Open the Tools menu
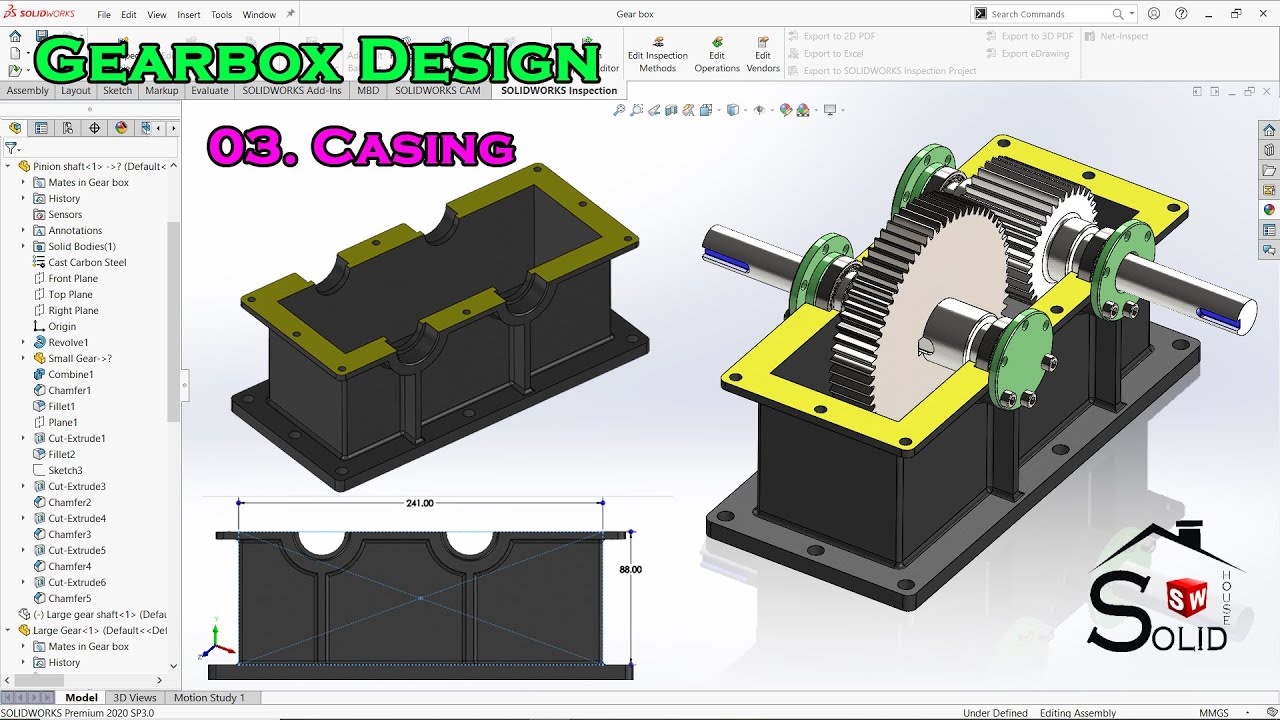This screenshot has height=720, width=1280. pyautogui.click(x=221, y=15)
